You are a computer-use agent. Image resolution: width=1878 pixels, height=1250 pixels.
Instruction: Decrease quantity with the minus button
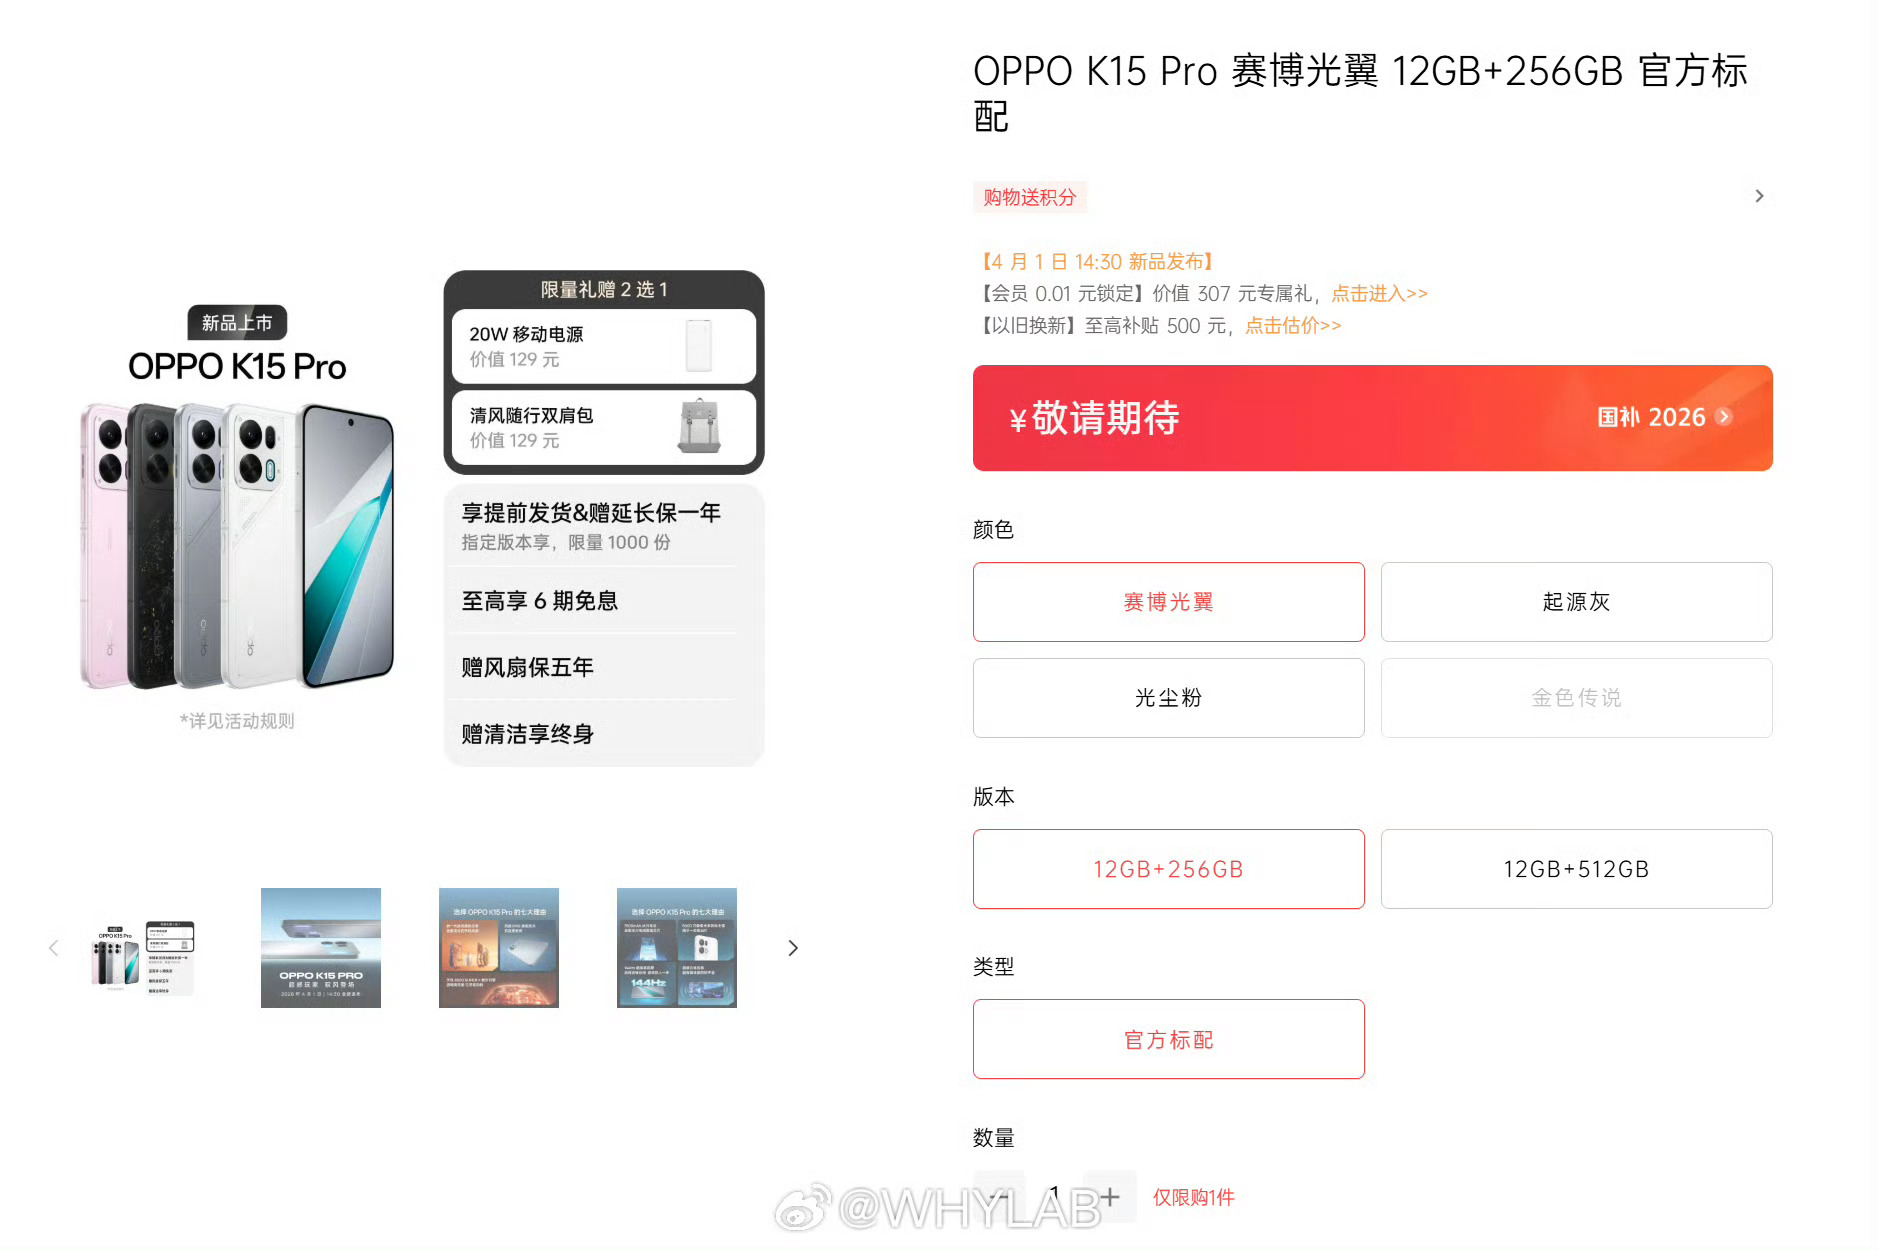click(x=998, y=1196)
